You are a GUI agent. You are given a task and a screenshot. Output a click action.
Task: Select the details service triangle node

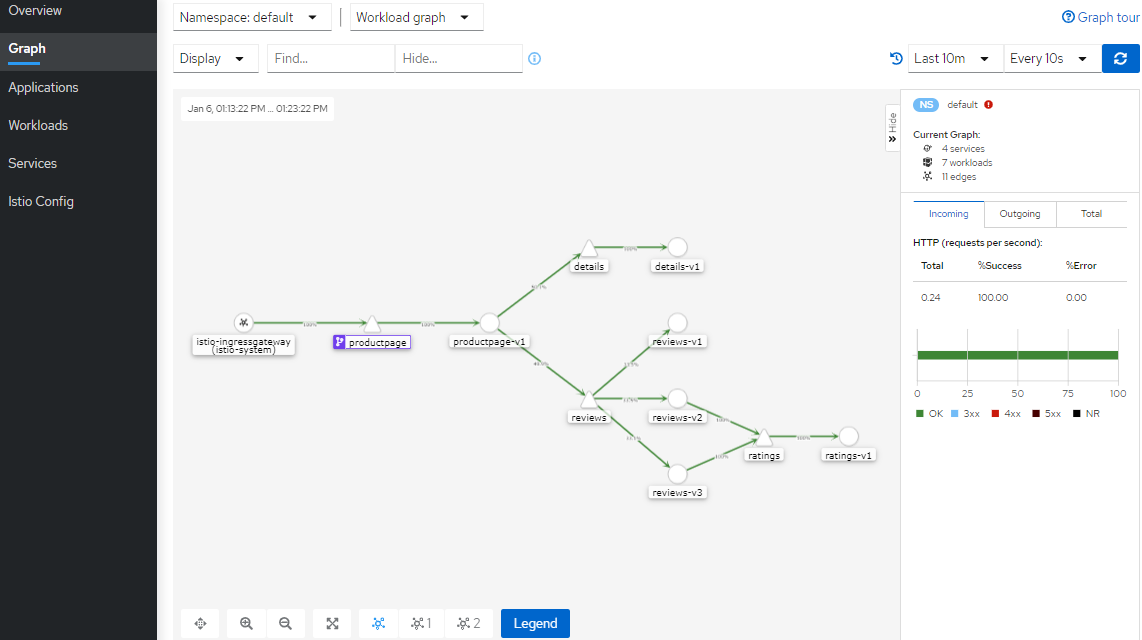point(588,249)
